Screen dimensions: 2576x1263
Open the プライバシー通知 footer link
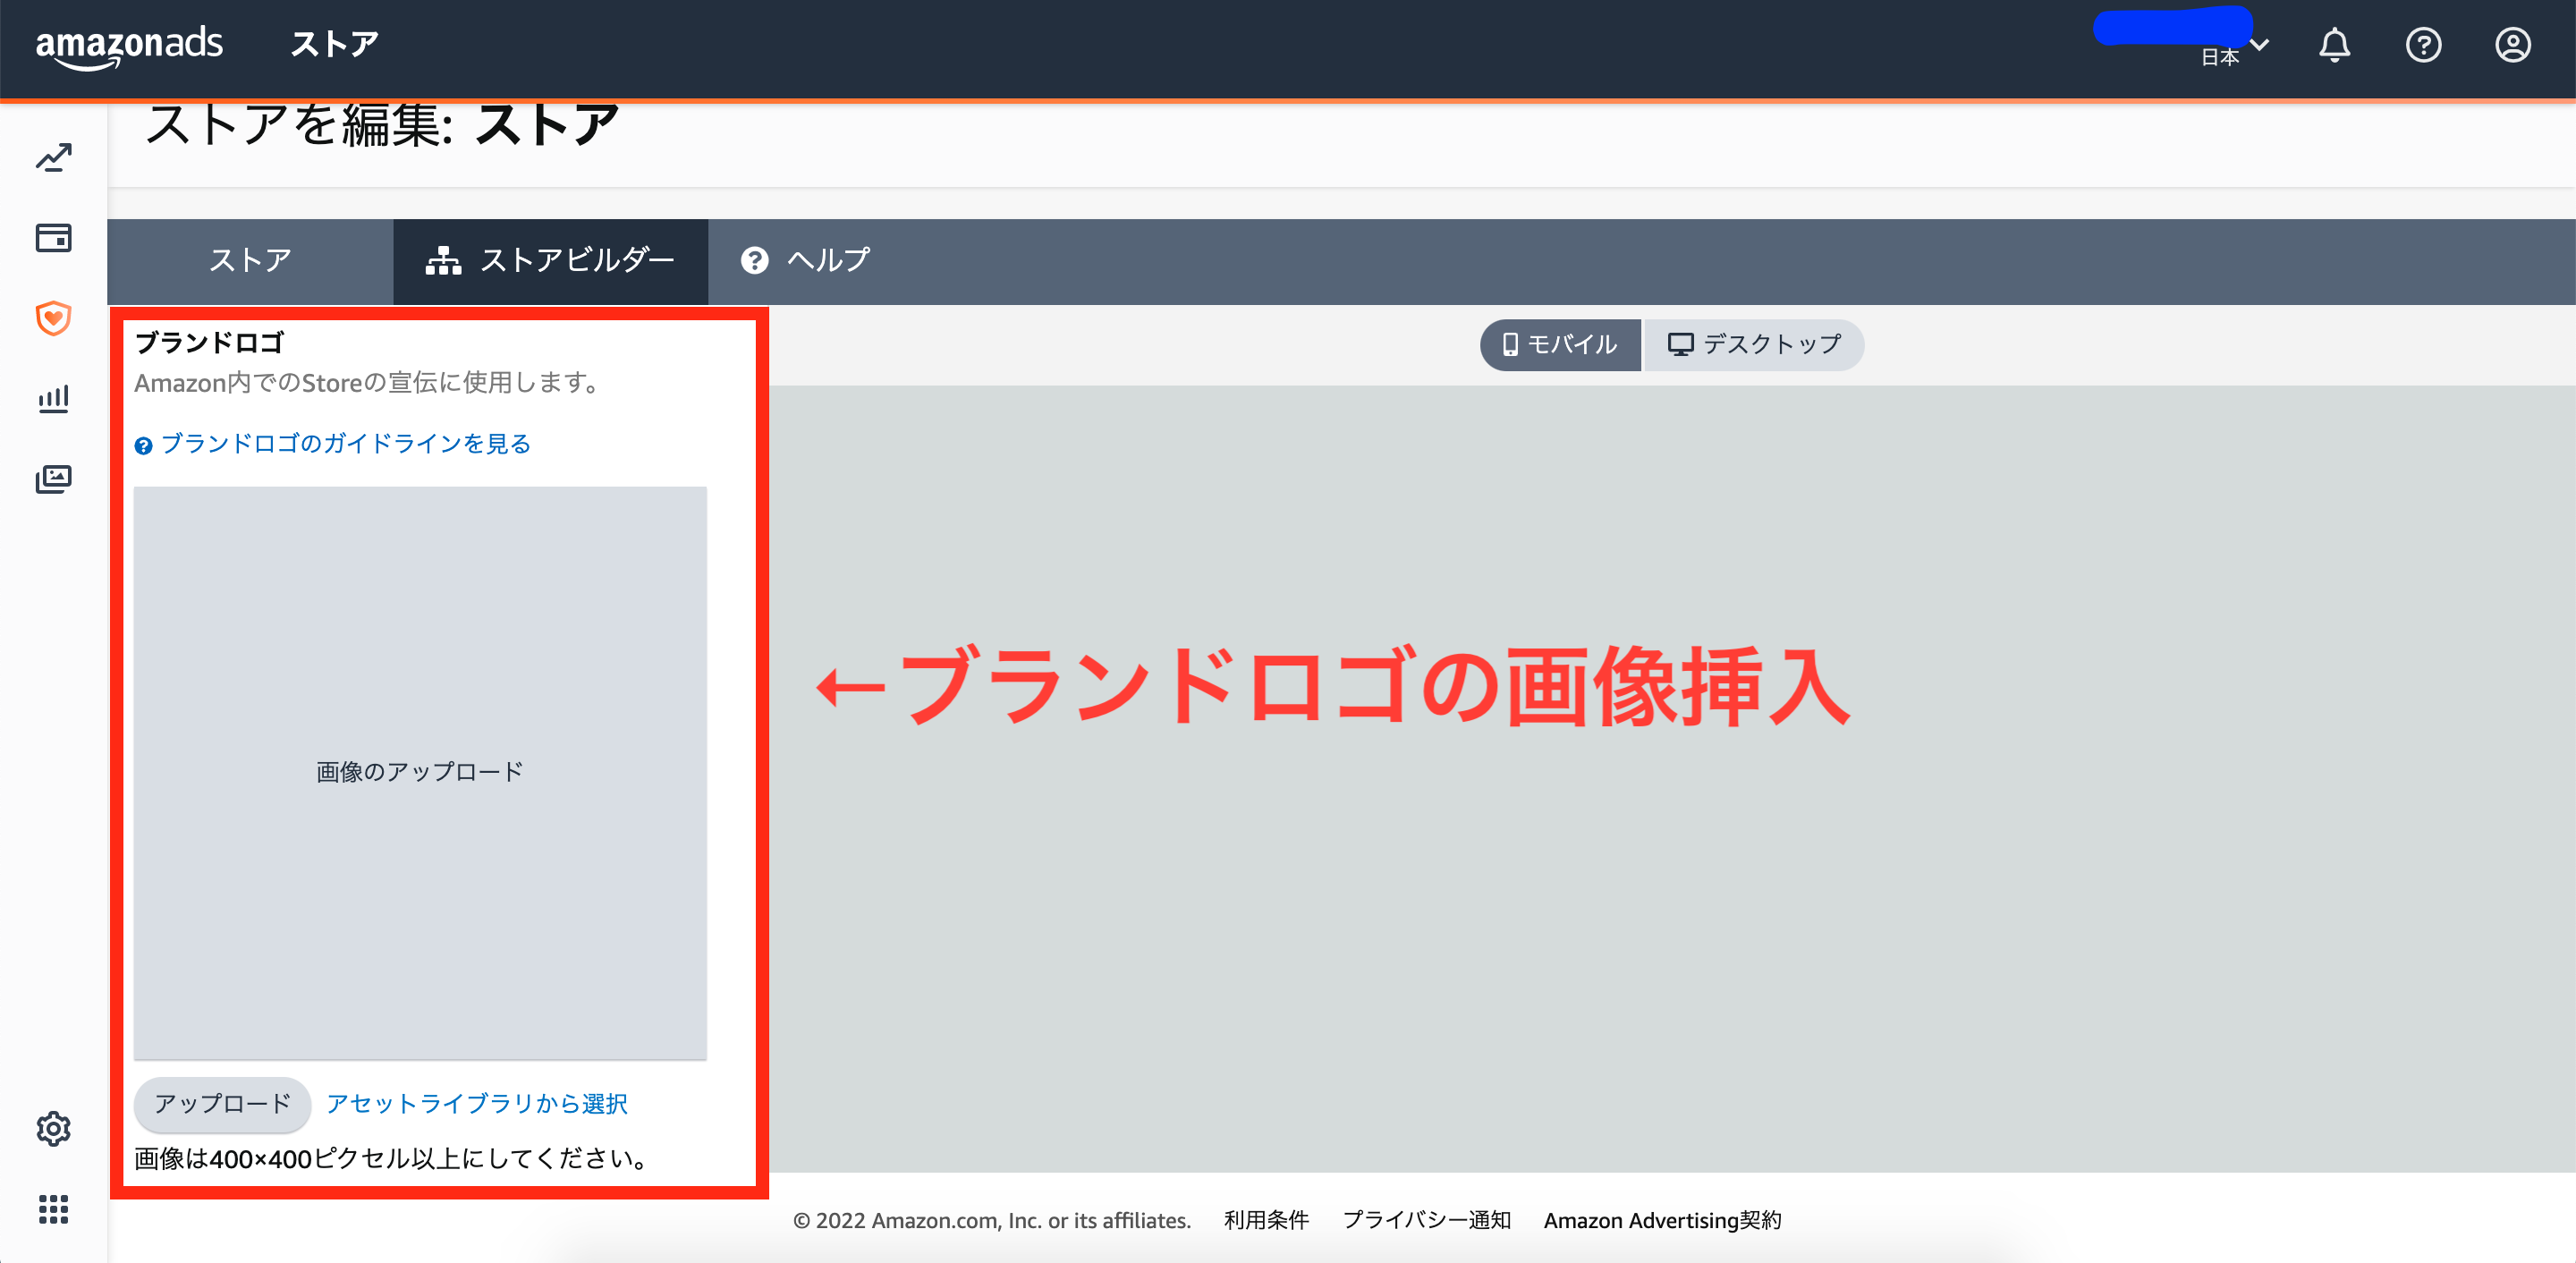(1427, 1220)
